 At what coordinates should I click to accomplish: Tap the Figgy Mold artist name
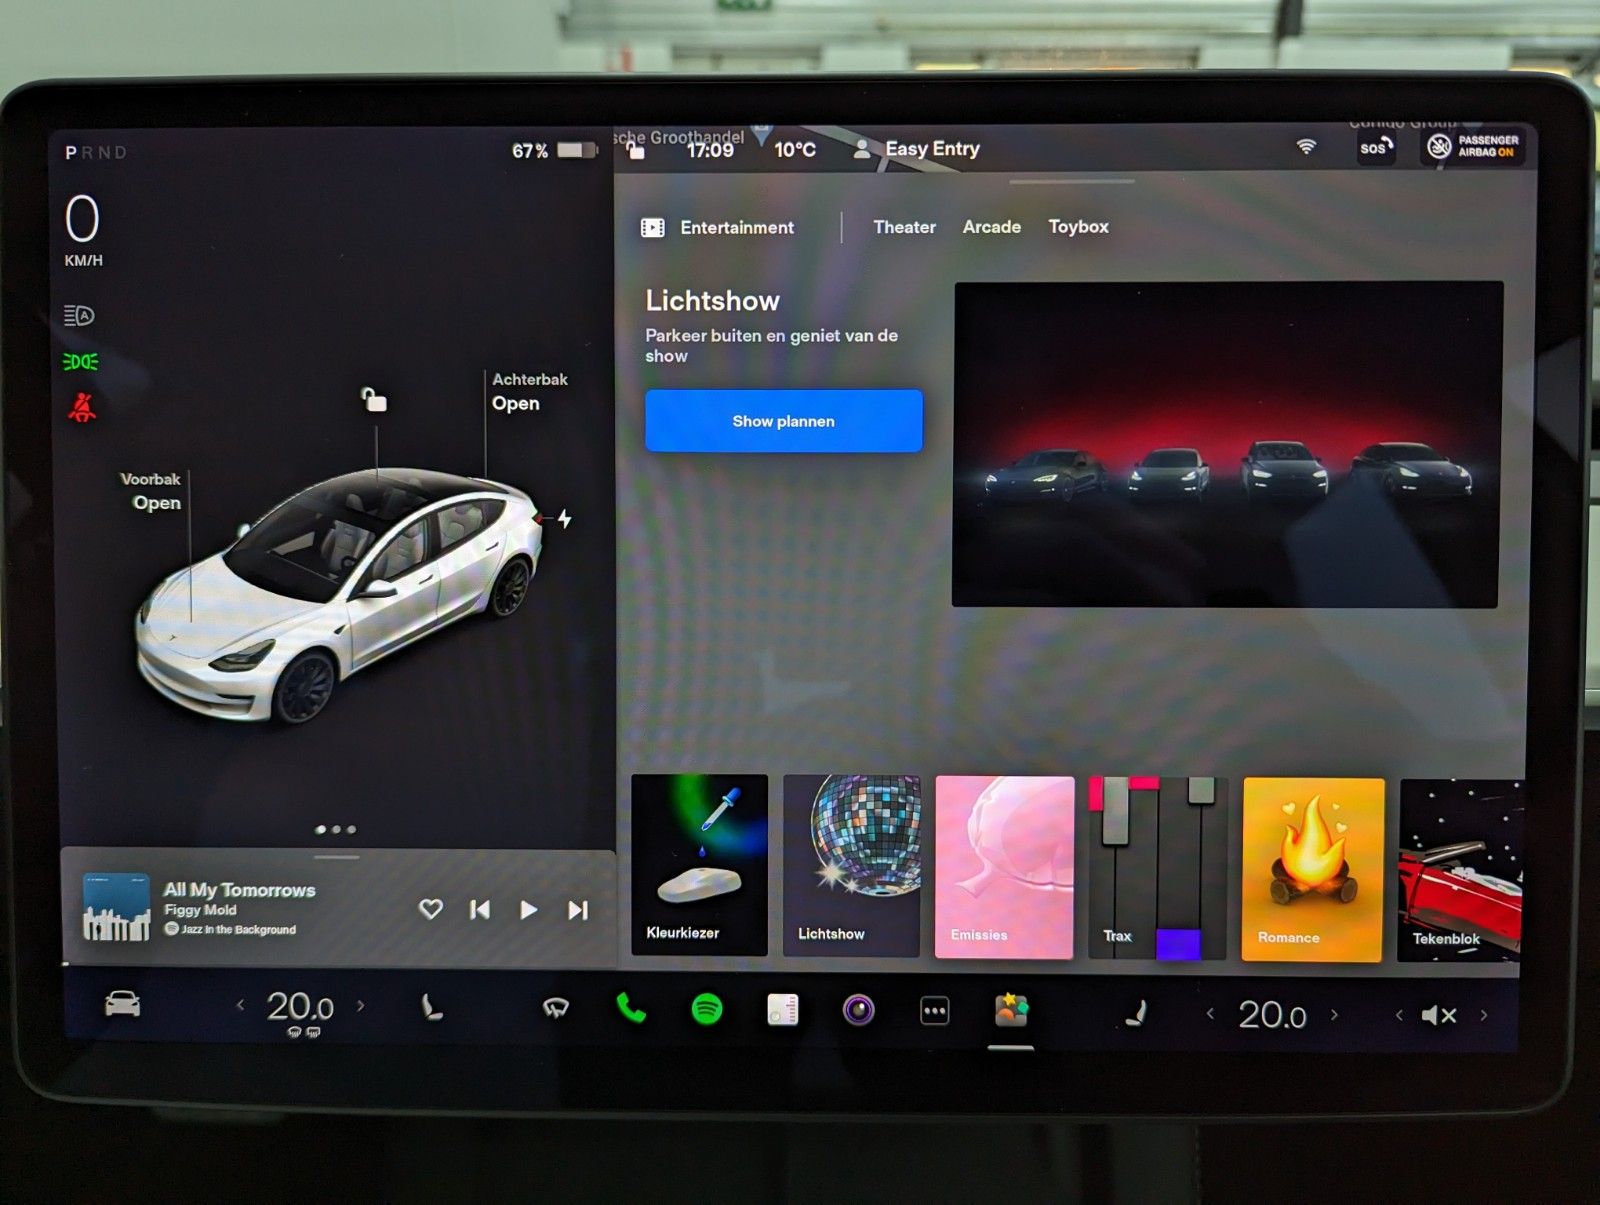(x=200, y=910)
